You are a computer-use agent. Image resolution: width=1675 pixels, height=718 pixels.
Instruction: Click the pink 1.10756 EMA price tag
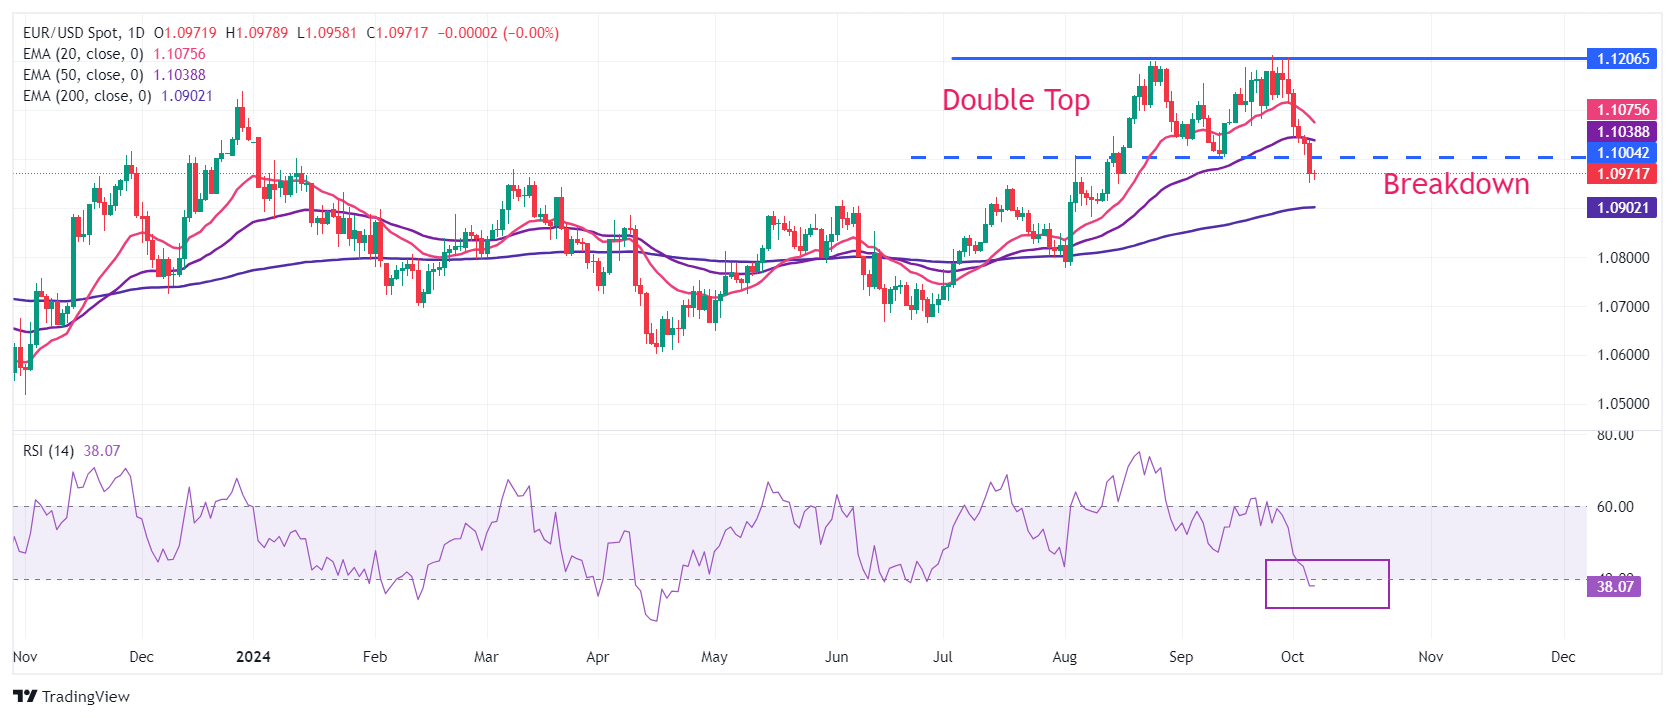1621,110
